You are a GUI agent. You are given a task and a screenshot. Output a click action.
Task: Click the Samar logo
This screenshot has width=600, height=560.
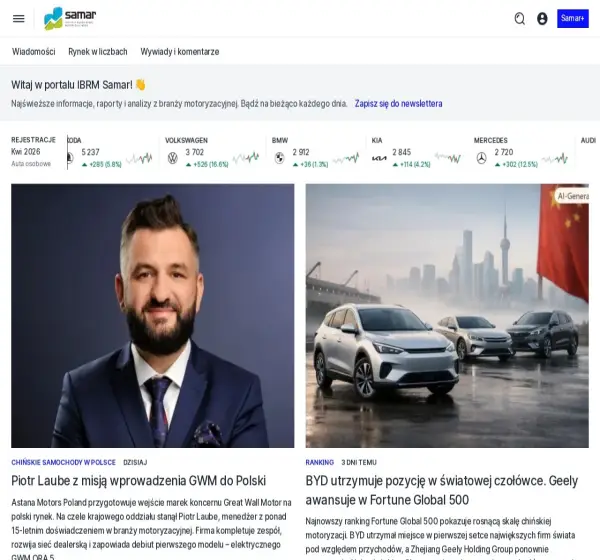pyautogui.click(x=70, y=18)
